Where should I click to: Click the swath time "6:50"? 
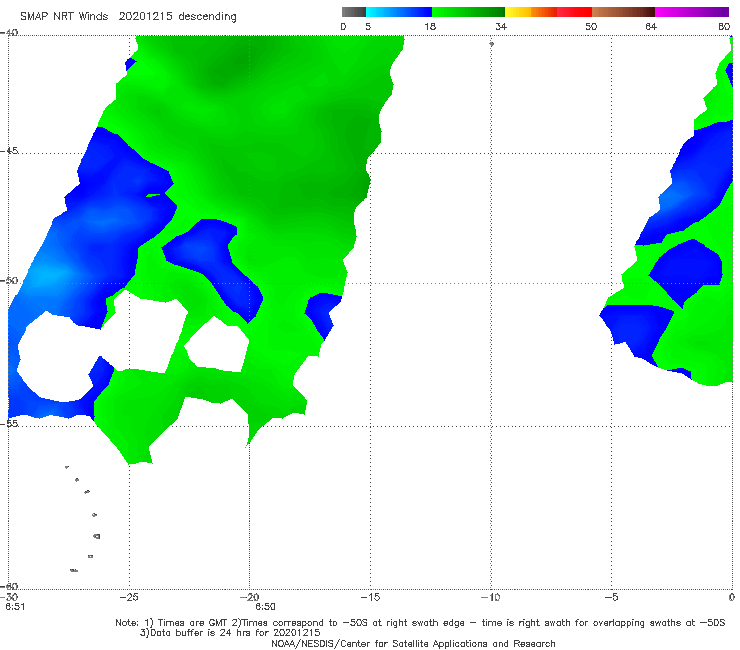tap(265, 607)
